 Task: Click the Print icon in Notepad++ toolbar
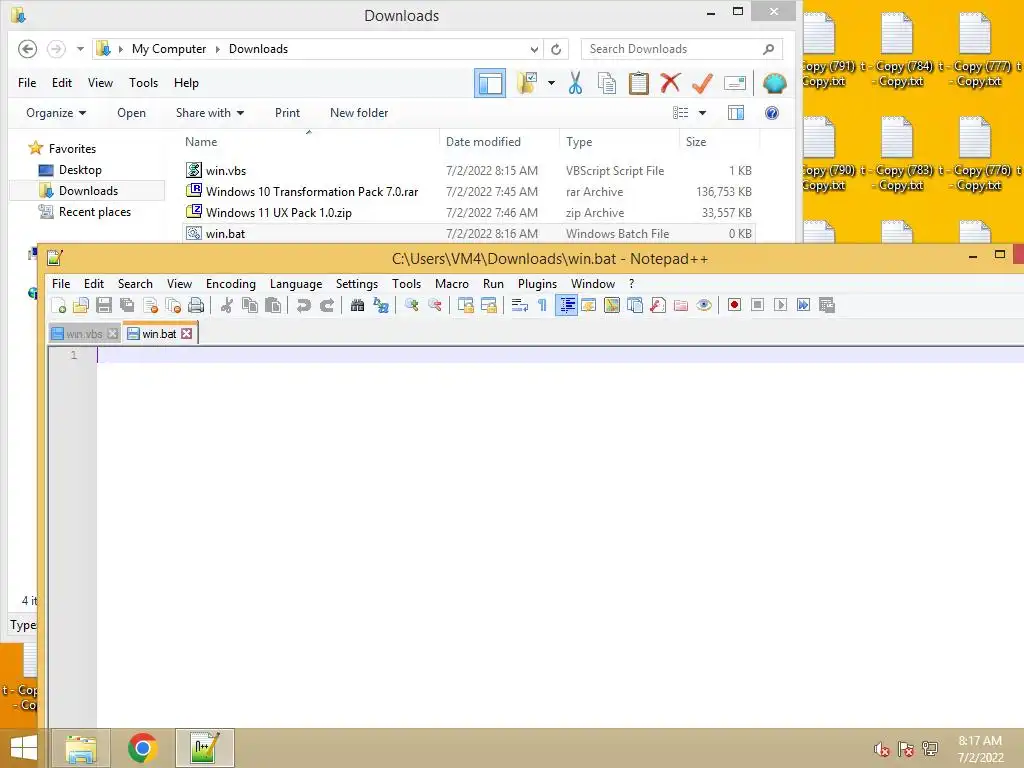(x=196, y=305)
